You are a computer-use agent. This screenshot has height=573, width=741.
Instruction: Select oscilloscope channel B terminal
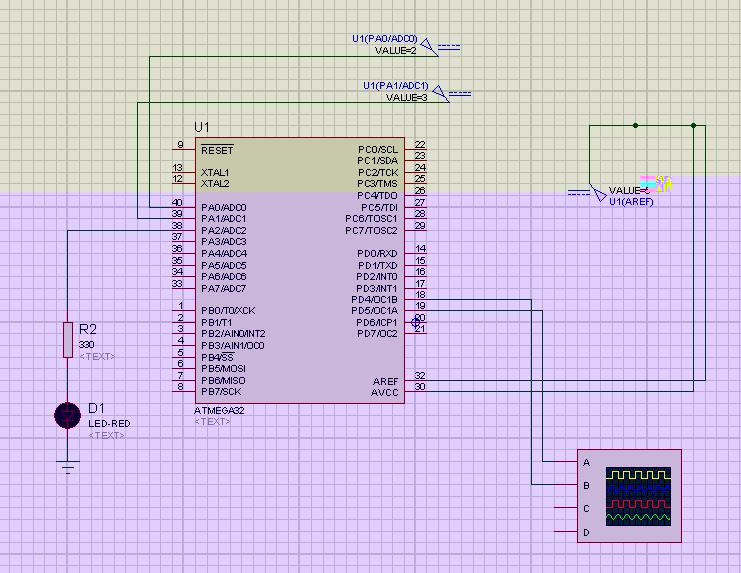586,485
